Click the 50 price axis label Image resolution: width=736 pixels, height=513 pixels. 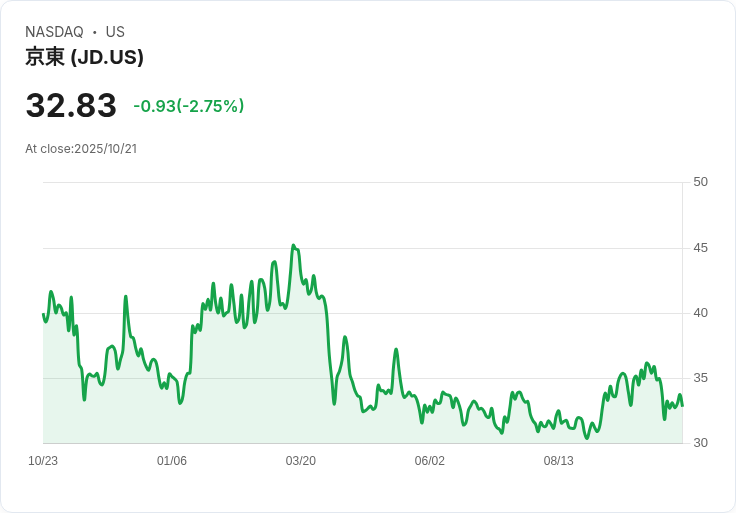pyautogui.click(x=700, y=182)
